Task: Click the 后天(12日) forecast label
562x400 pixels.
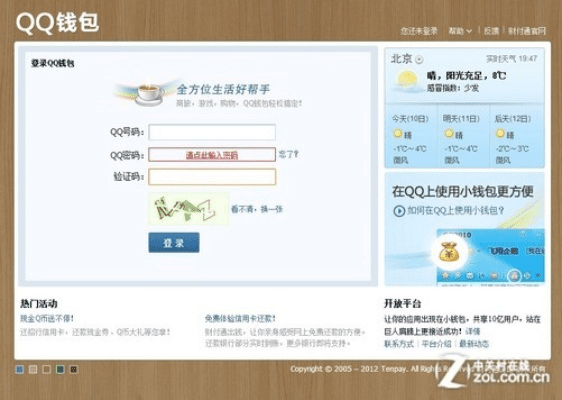Action: (x=513, y=119)
